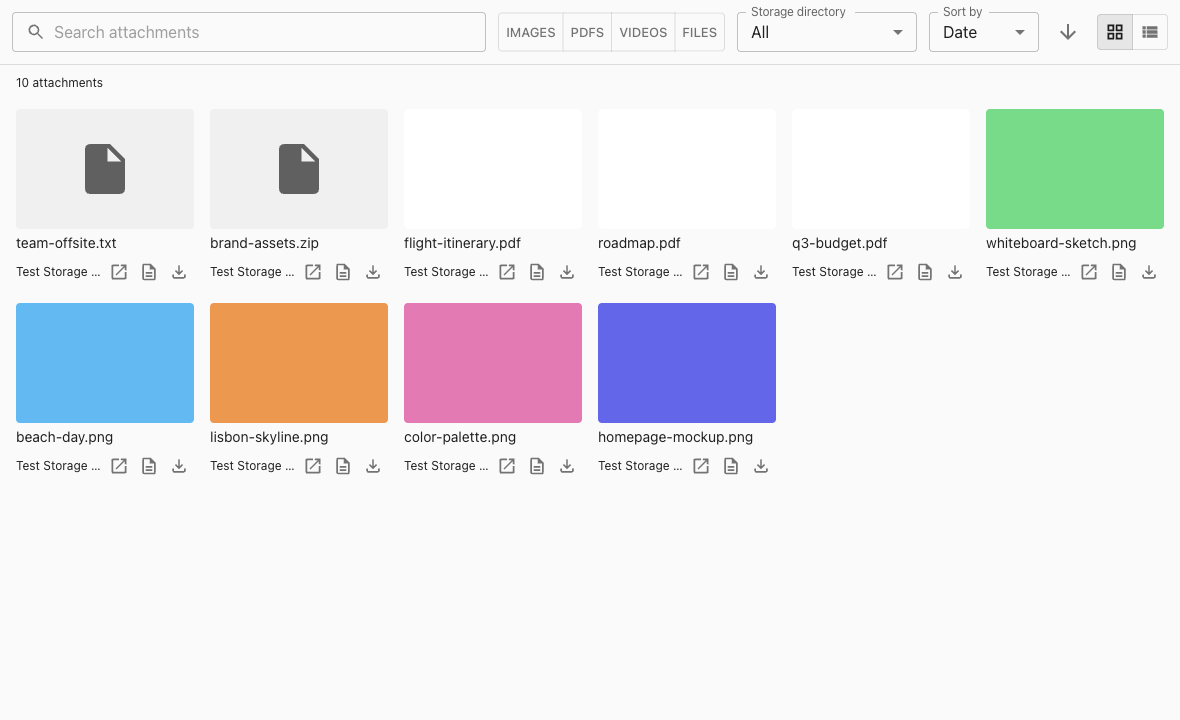Download brand-assets.zip
The width and height of the screenshot is (1180, 720).
point(373,272)
